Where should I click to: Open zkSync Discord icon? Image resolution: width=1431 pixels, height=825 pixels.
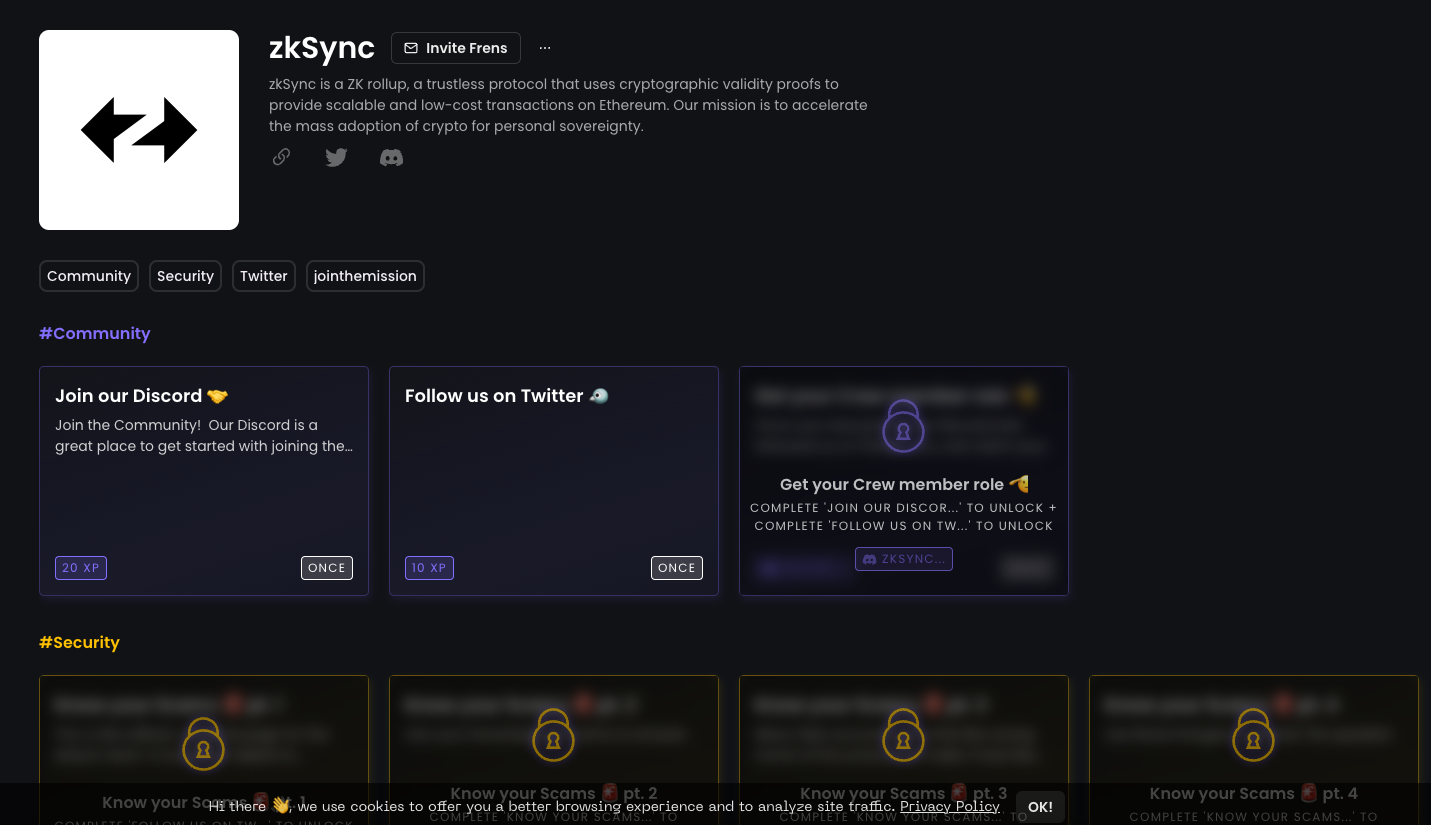coord(392,157)
